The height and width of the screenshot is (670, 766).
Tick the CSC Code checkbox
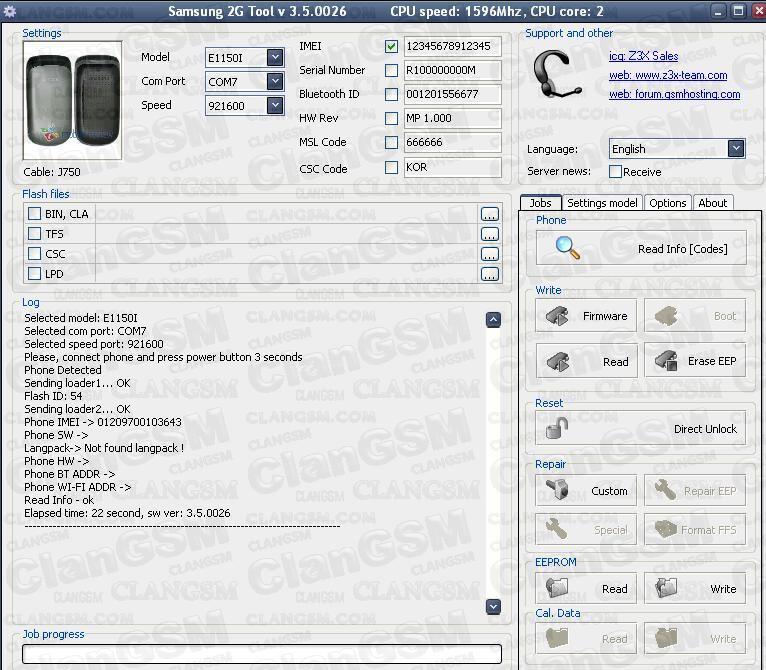[x=391, y=168]
